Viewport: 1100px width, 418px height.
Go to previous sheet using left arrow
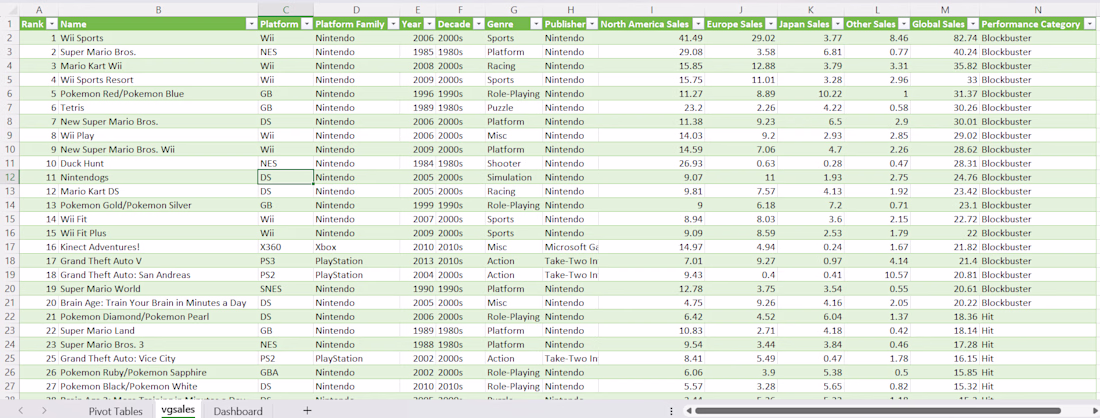[x=21, y=410]
